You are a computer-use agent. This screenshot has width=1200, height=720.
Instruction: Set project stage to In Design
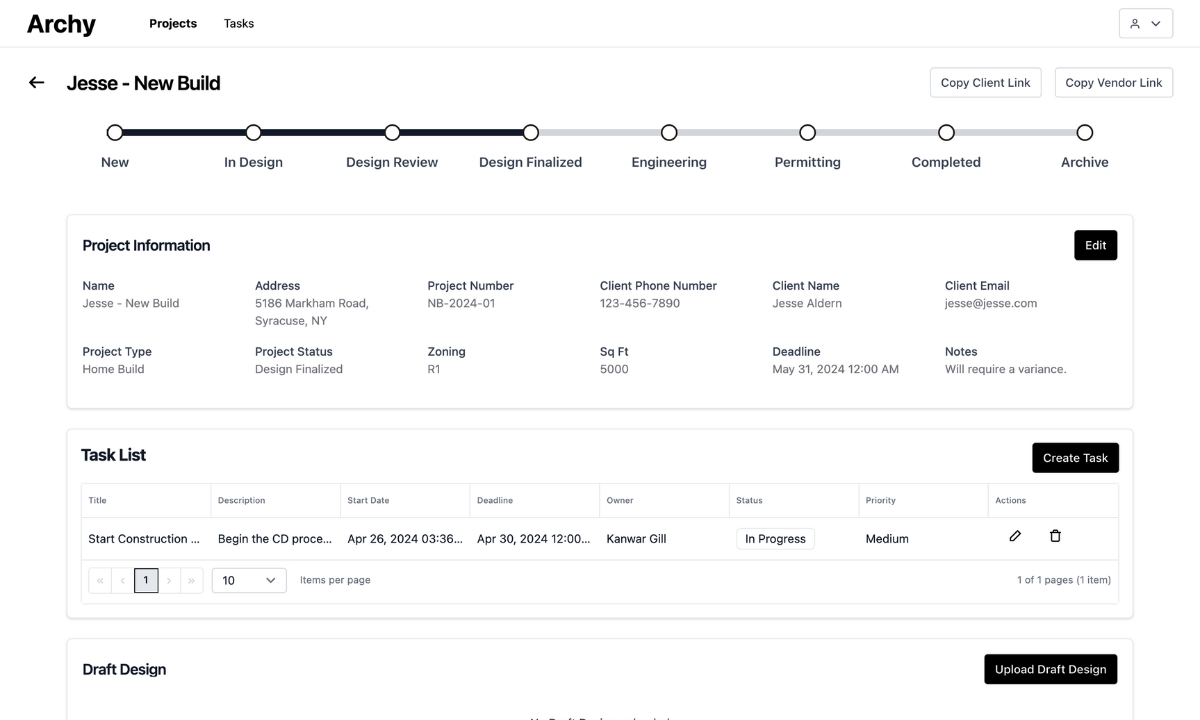point(253,133)
